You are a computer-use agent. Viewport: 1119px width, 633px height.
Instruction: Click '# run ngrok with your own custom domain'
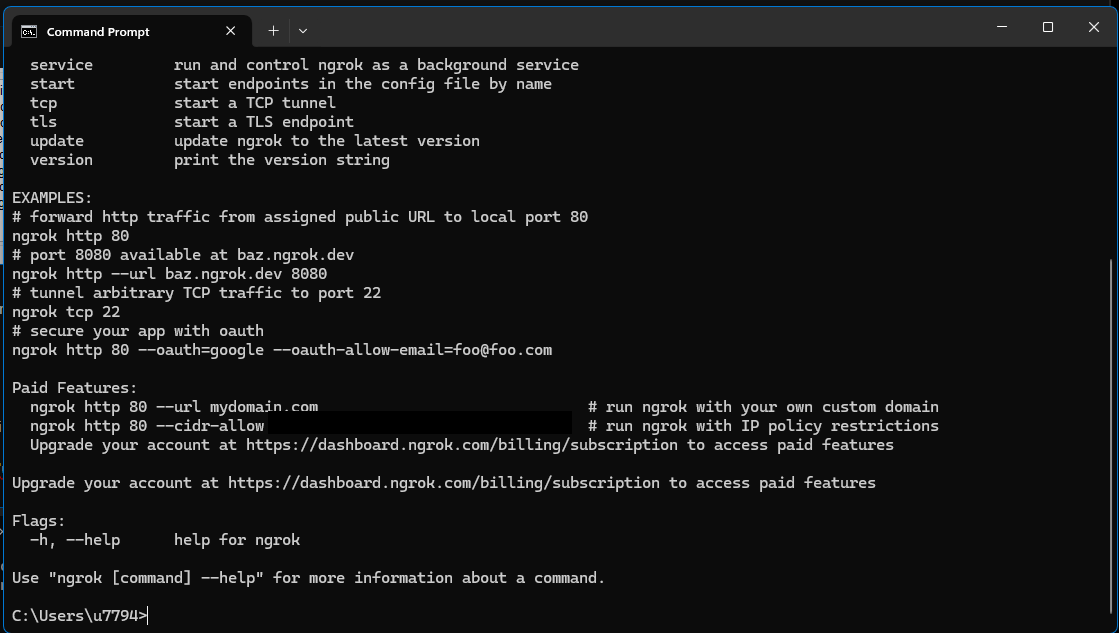point(764,407)
